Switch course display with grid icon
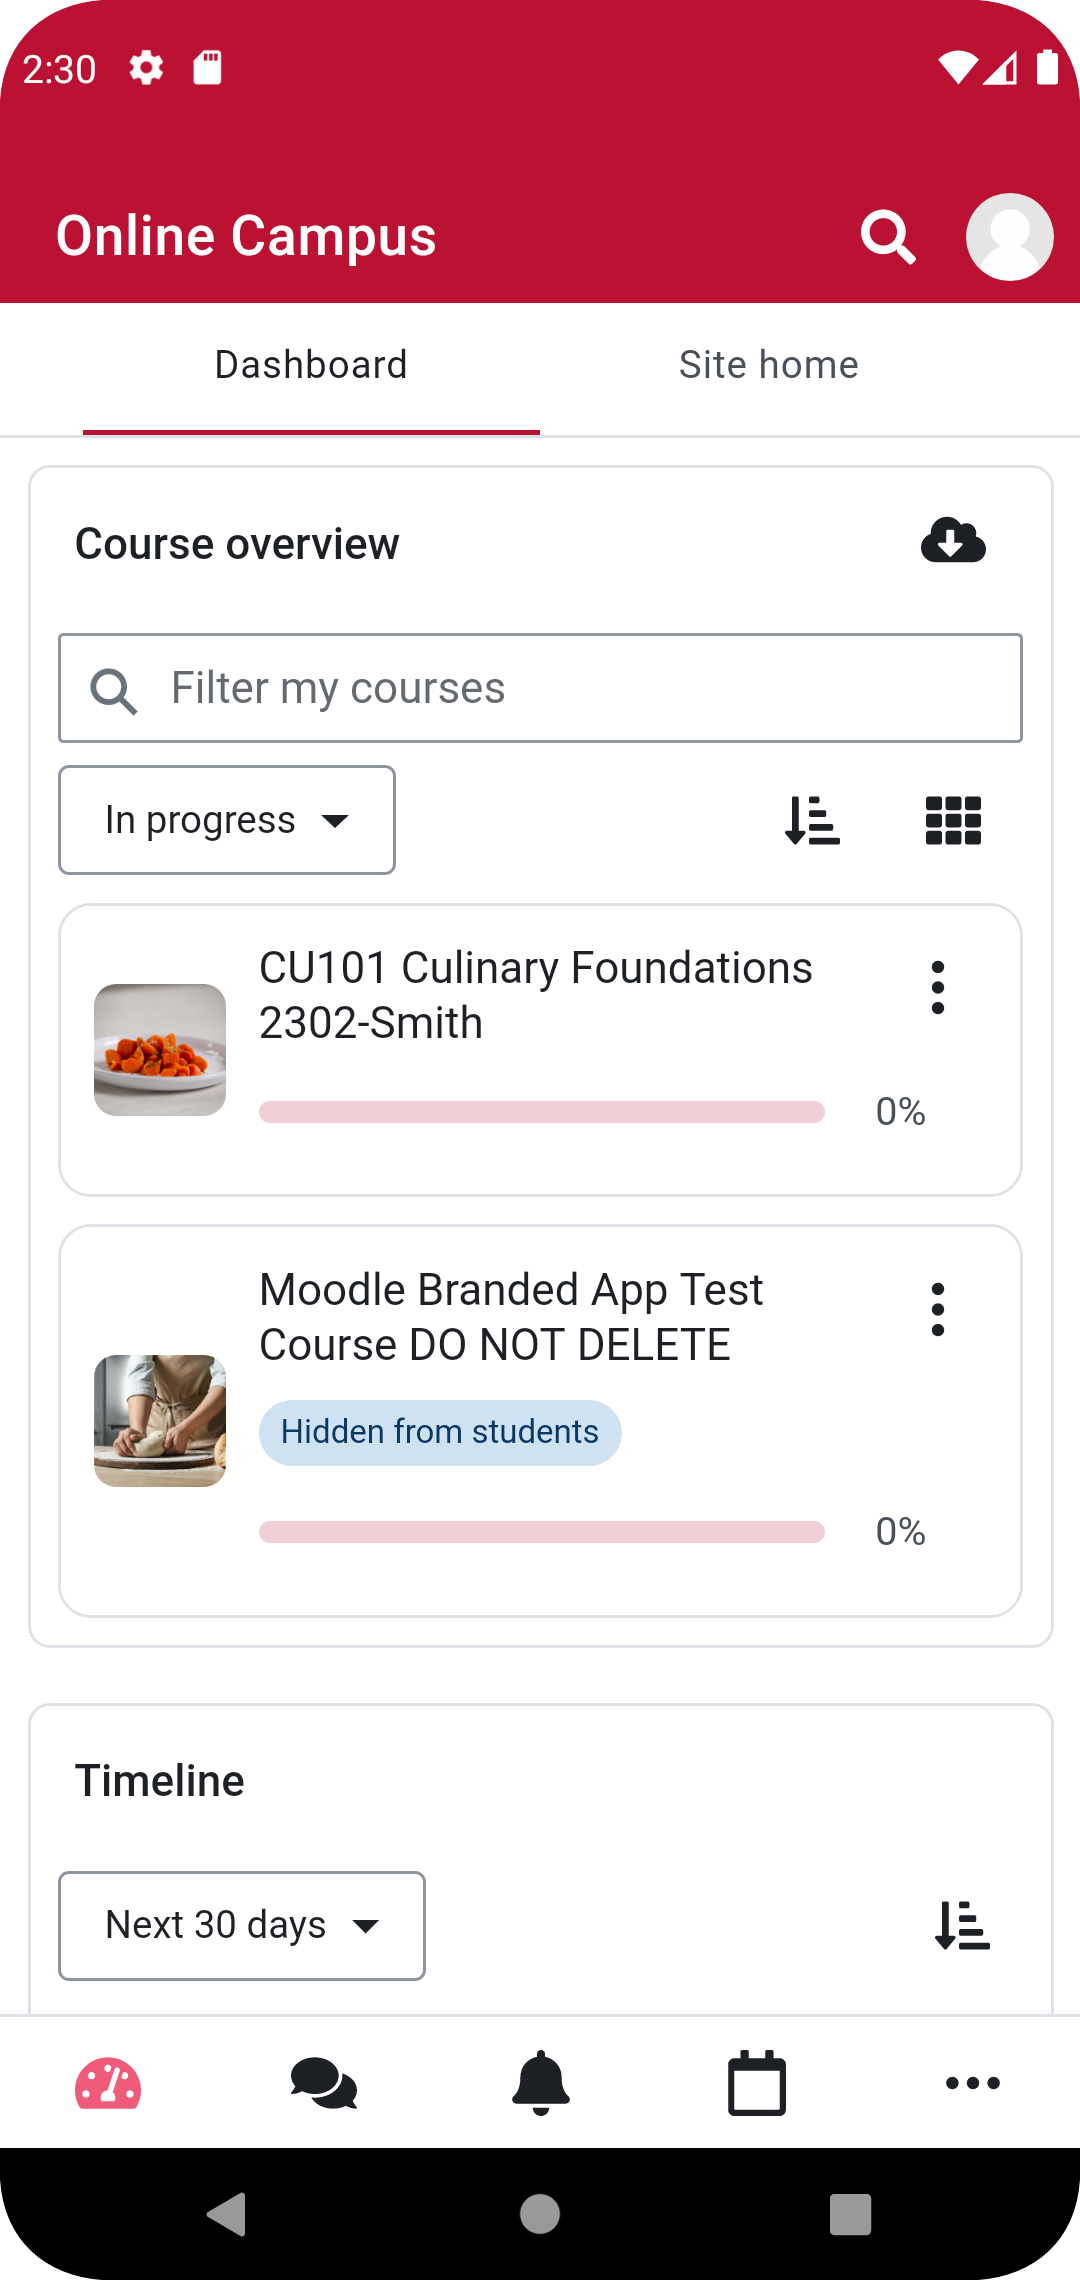Screen dimensions: 1080x2280 pyautogui.click(x=953, y=820)
